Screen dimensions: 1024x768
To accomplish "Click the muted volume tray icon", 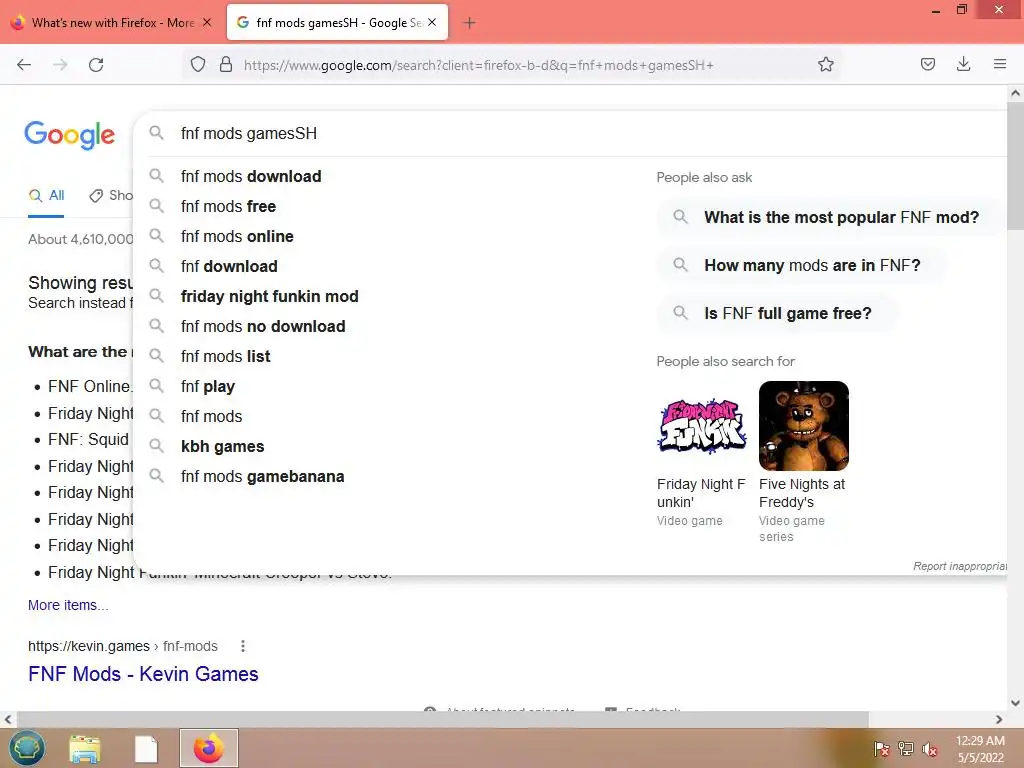I will coord(929,748).
